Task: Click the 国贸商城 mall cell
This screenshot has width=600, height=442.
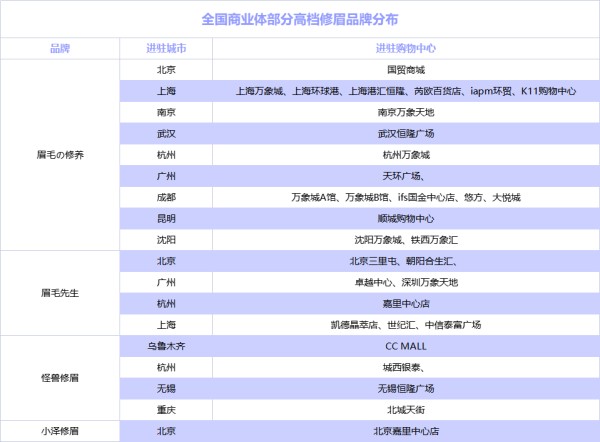Action: 406,70
